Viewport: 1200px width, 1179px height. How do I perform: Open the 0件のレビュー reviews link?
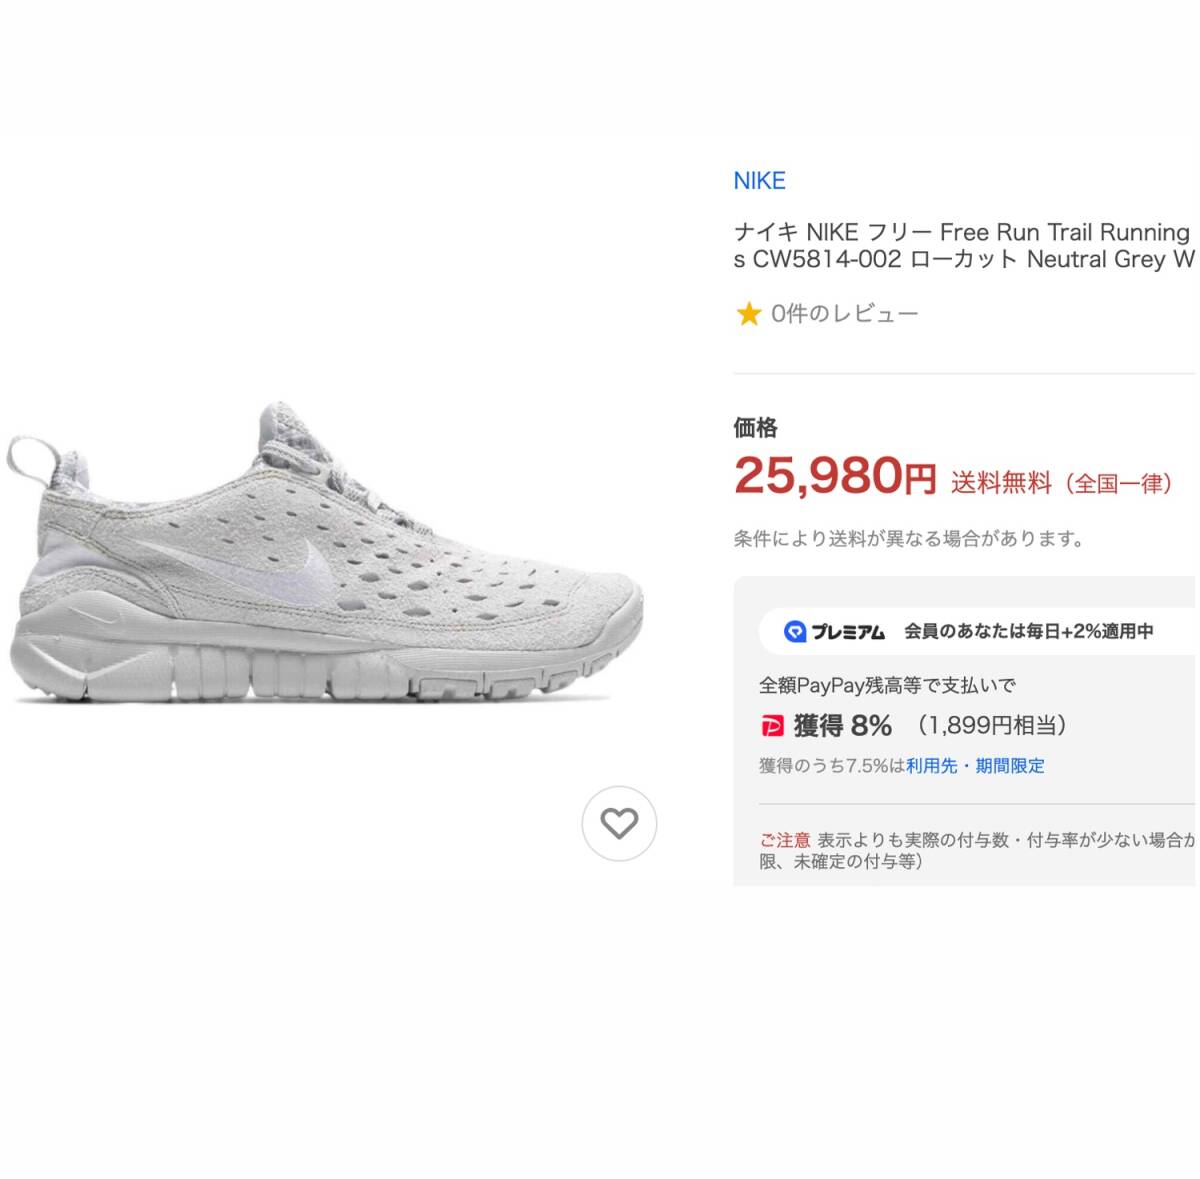[x=844, y=314]
